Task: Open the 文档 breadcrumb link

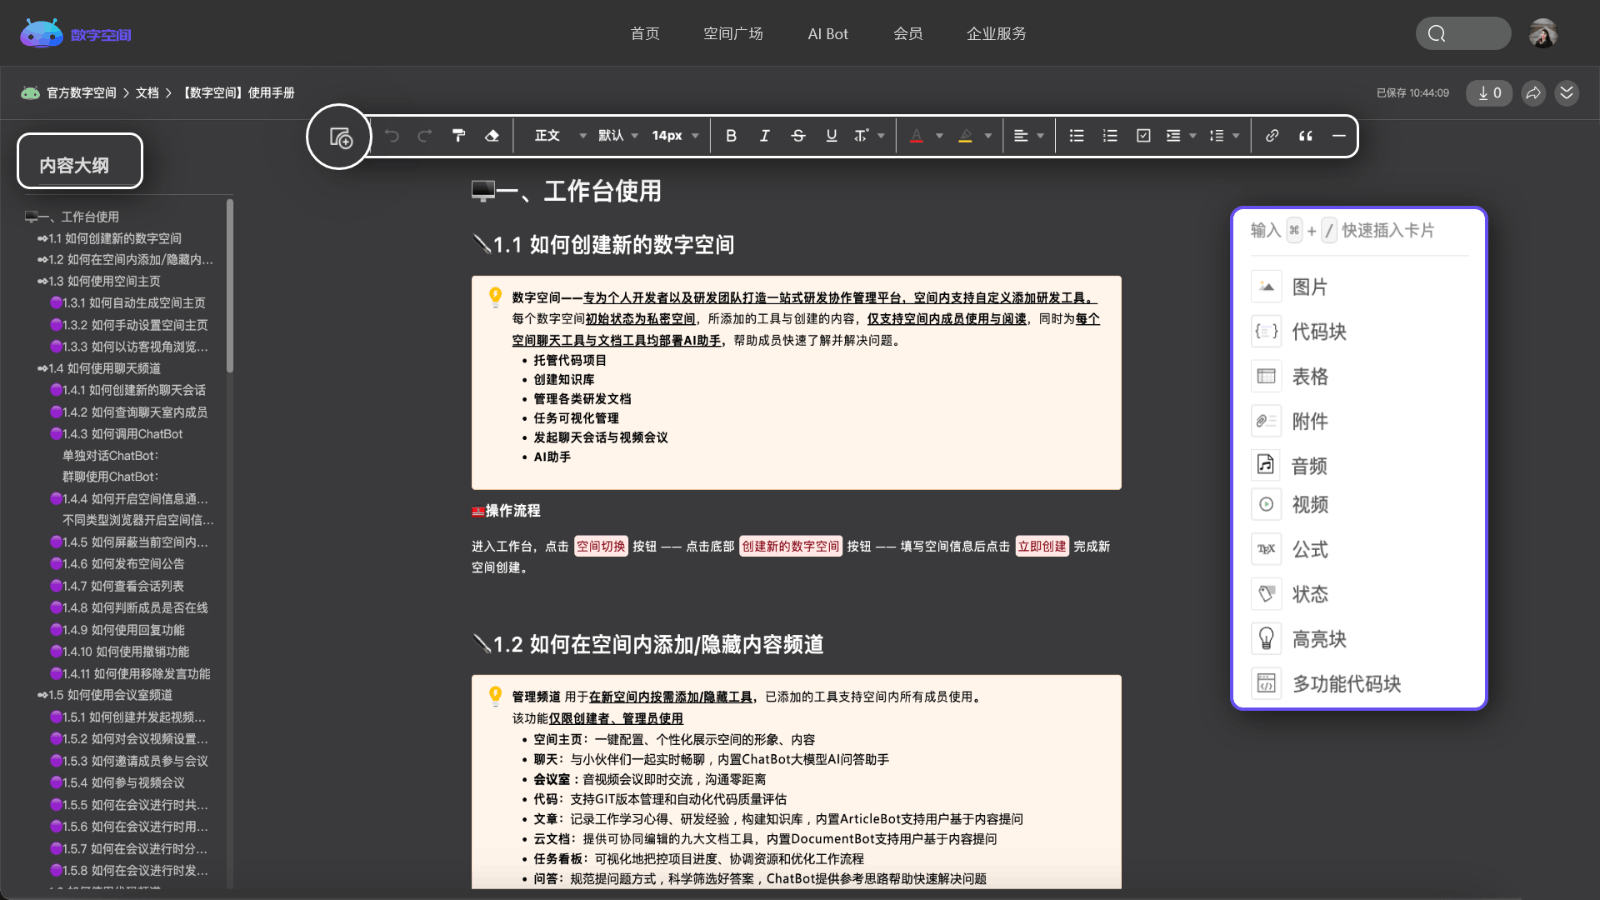Action: click(146, 92)
